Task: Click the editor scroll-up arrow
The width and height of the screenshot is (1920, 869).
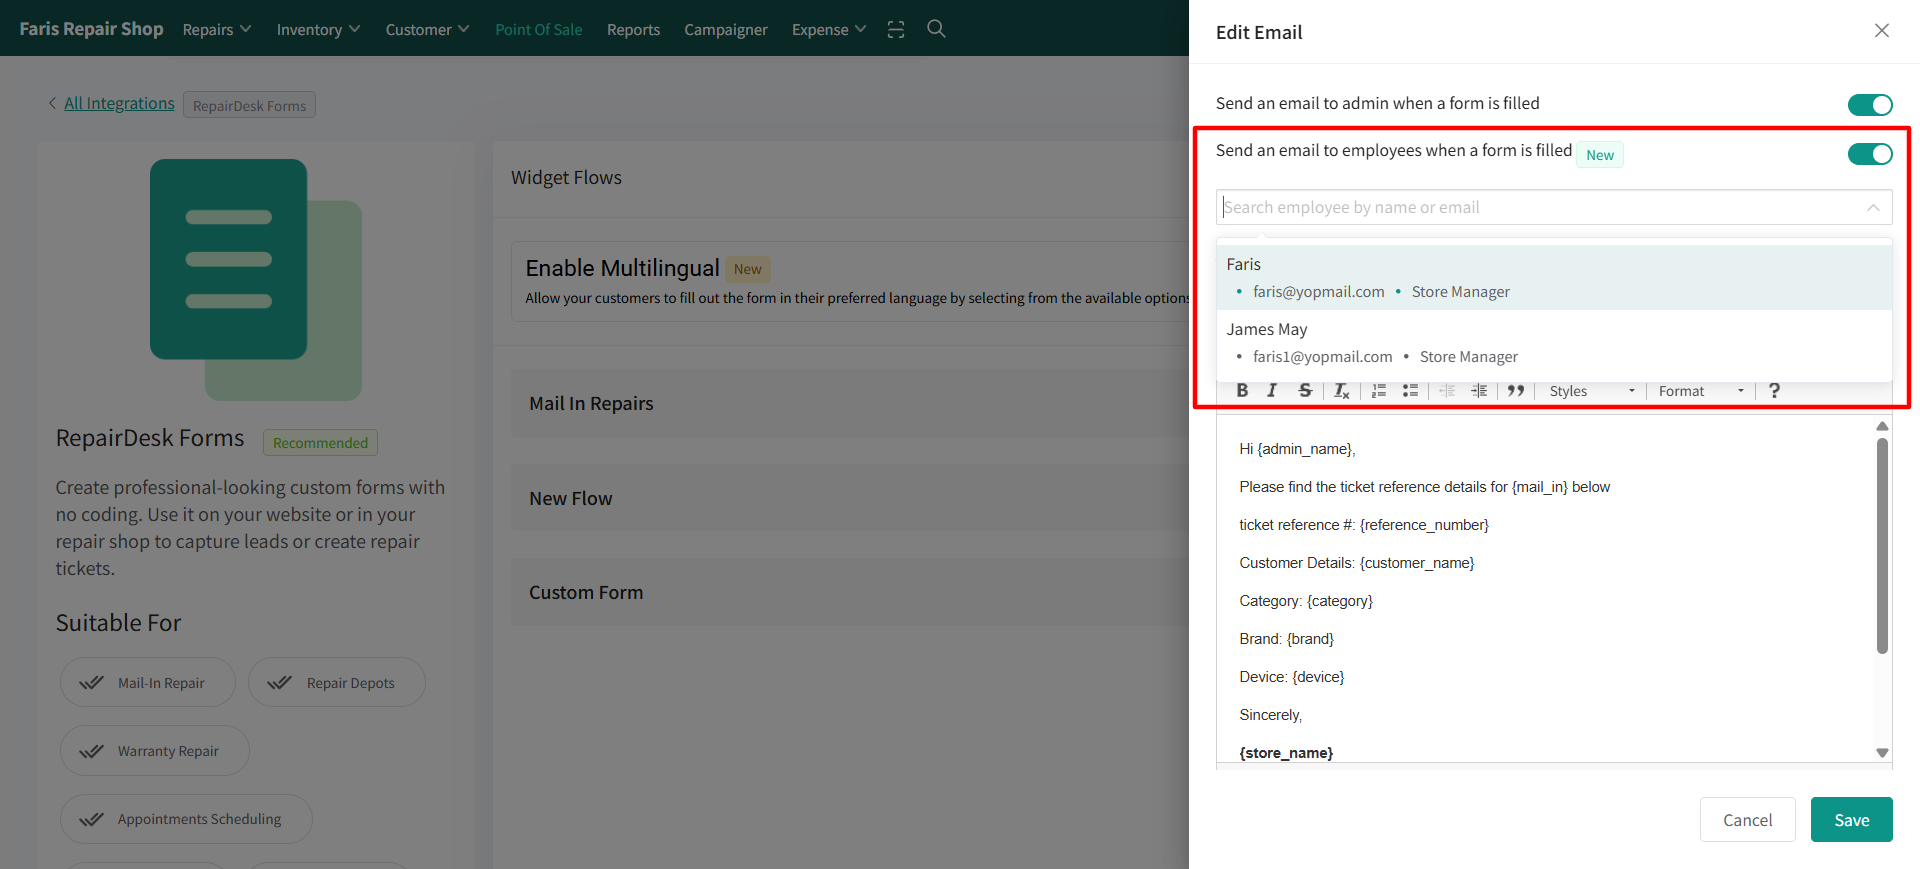Action: click(x=1882, y=426)
